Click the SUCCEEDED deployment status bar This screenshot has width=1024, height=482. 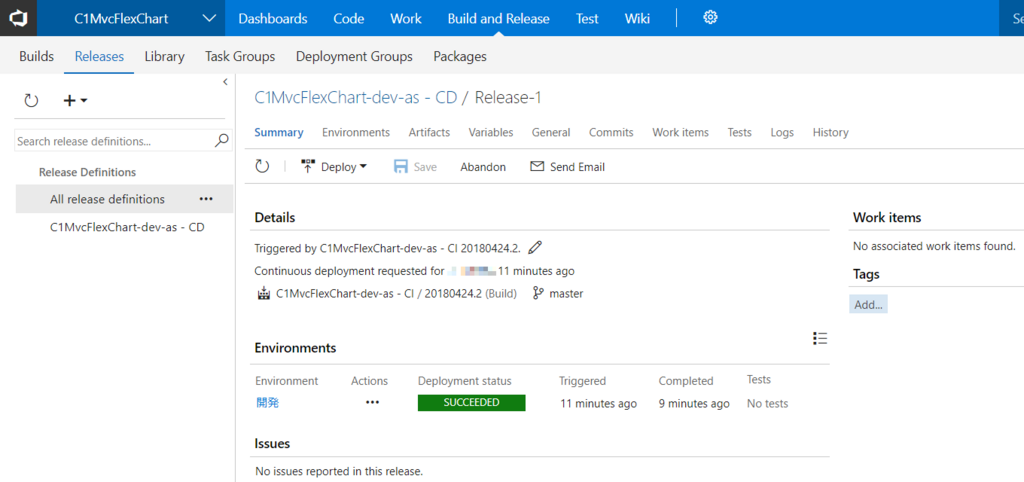coord(472,402)
